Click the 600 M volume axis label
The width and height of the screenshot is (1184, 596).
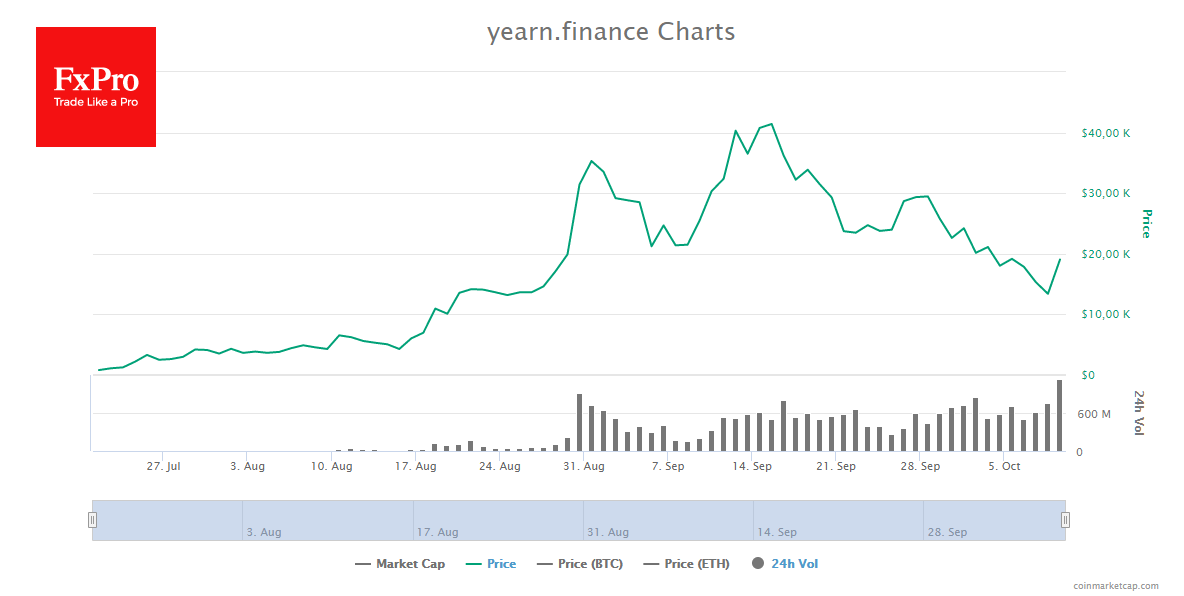(x=1093, y=414)
